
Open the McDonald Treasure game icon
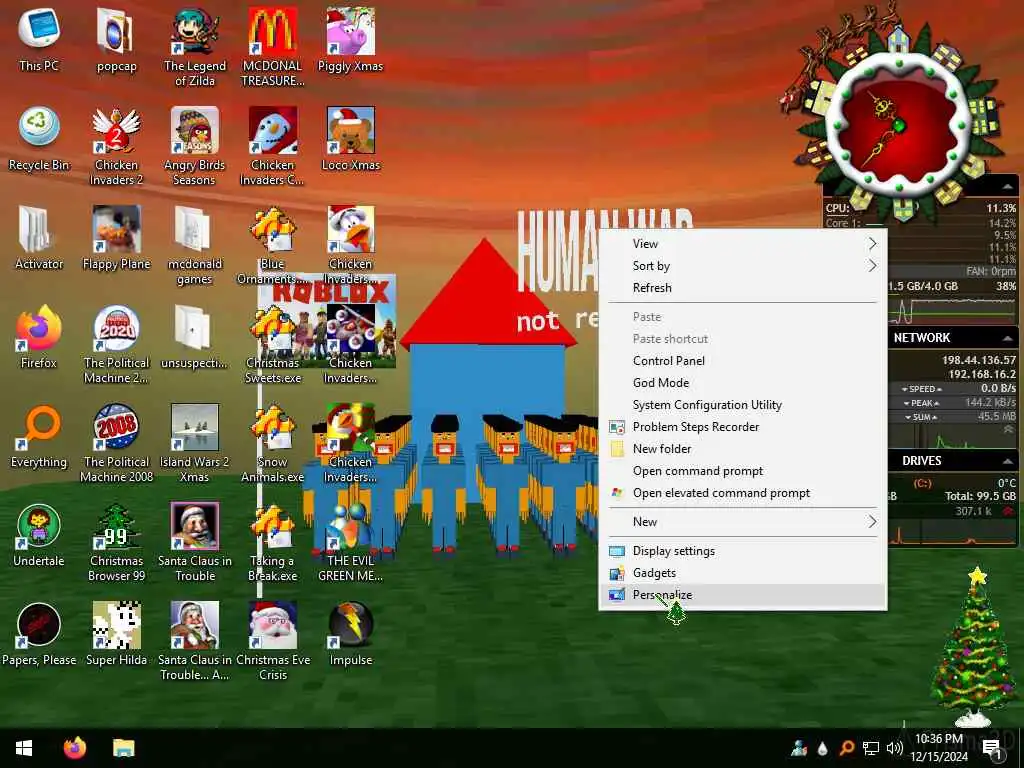tap(273, 46)
